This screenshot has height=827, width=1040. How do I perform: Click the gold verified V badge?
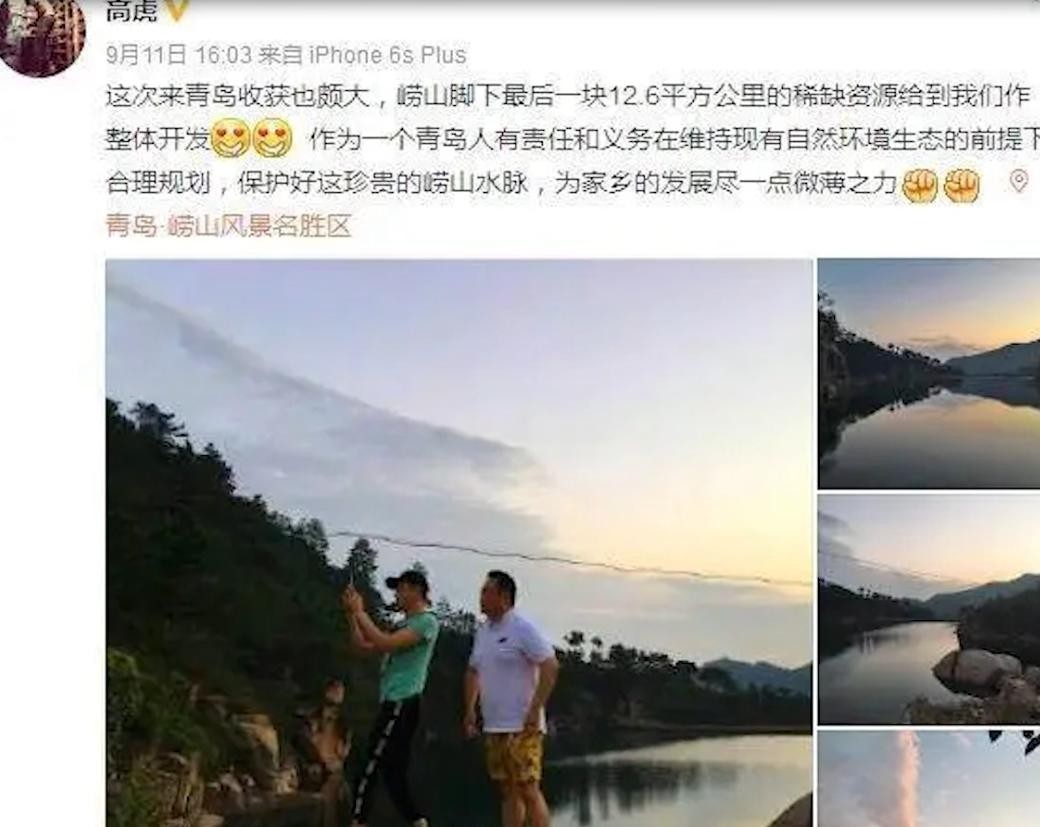click(176, 9)
